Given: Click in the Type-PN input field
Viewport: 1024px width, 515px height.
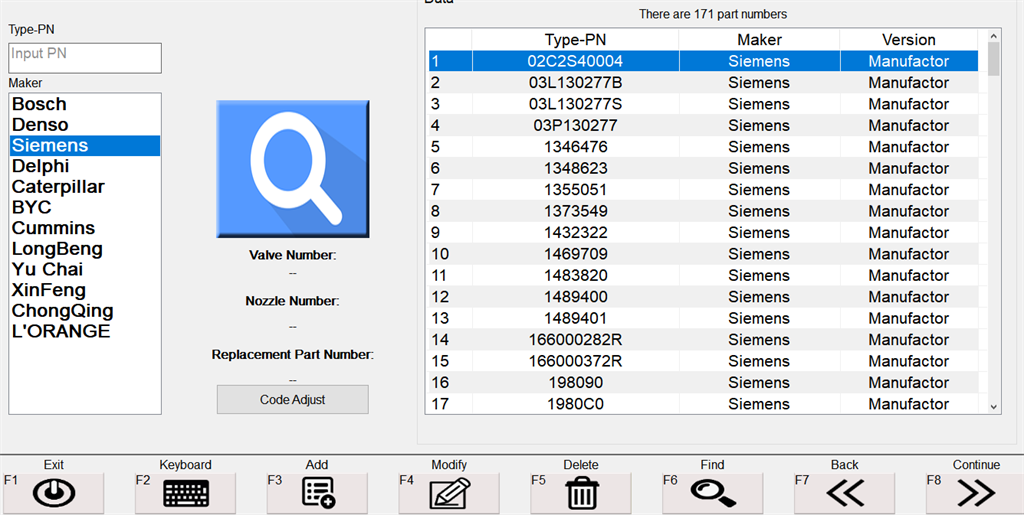Looking at the screenshot, I should [85, 58].
